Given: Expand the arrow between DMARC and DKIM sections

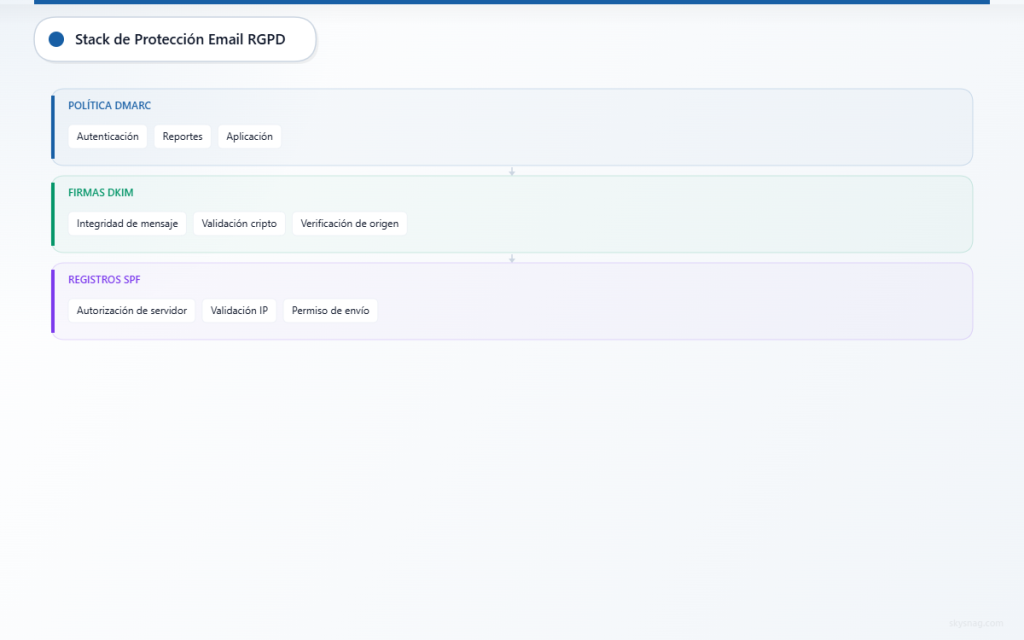Looking at the screenshot, I should 512,171.
